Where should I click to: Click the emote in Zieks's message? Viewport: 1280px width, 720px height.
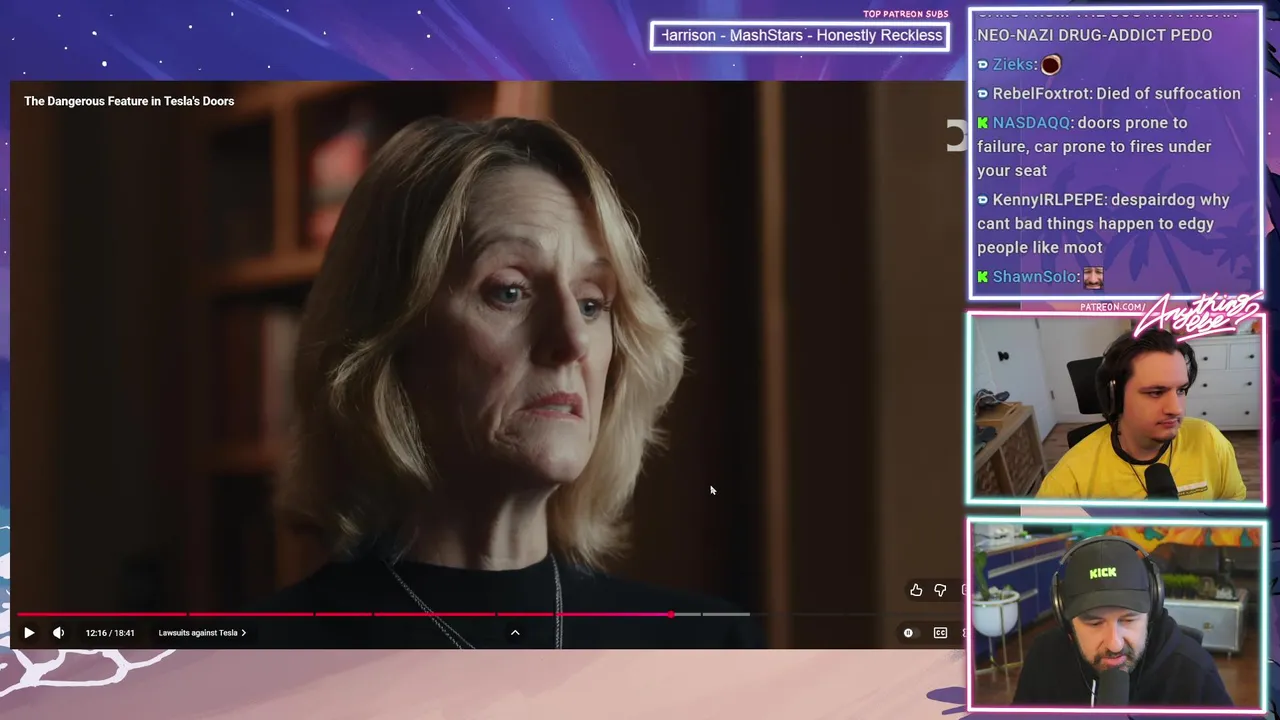coord(1050,65)
